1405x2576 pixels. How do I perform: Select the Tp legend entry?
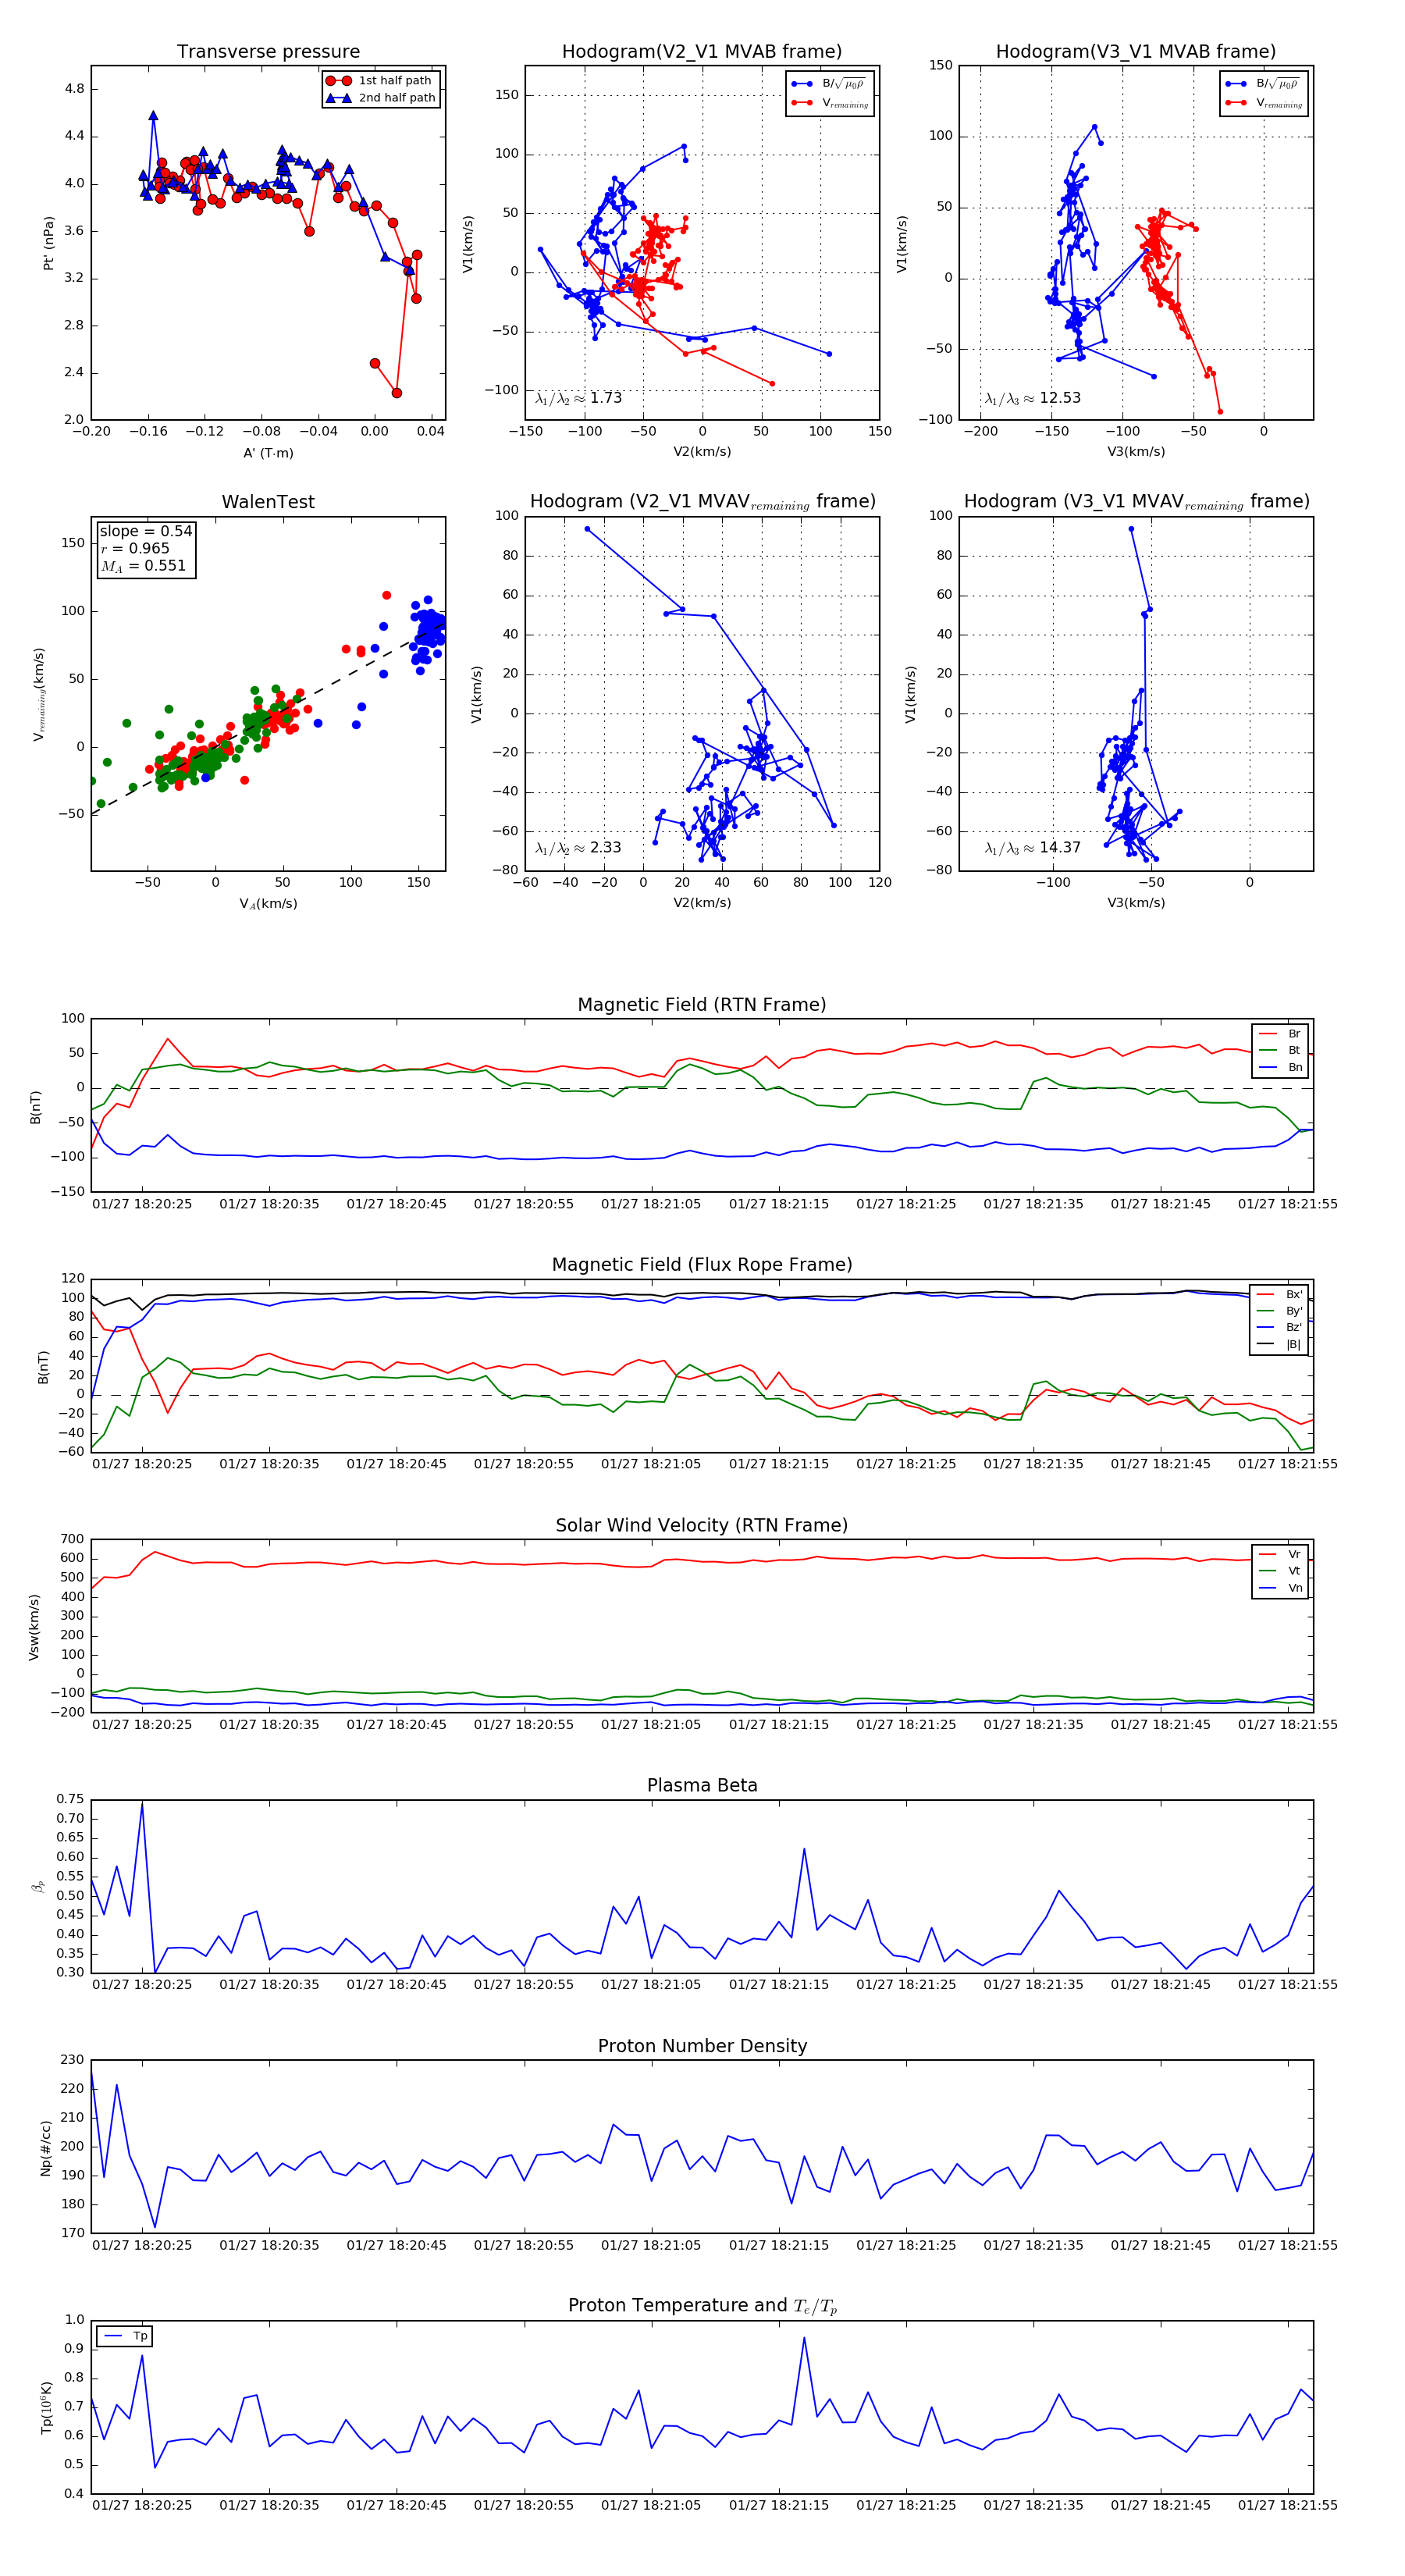pos(125,2336)
